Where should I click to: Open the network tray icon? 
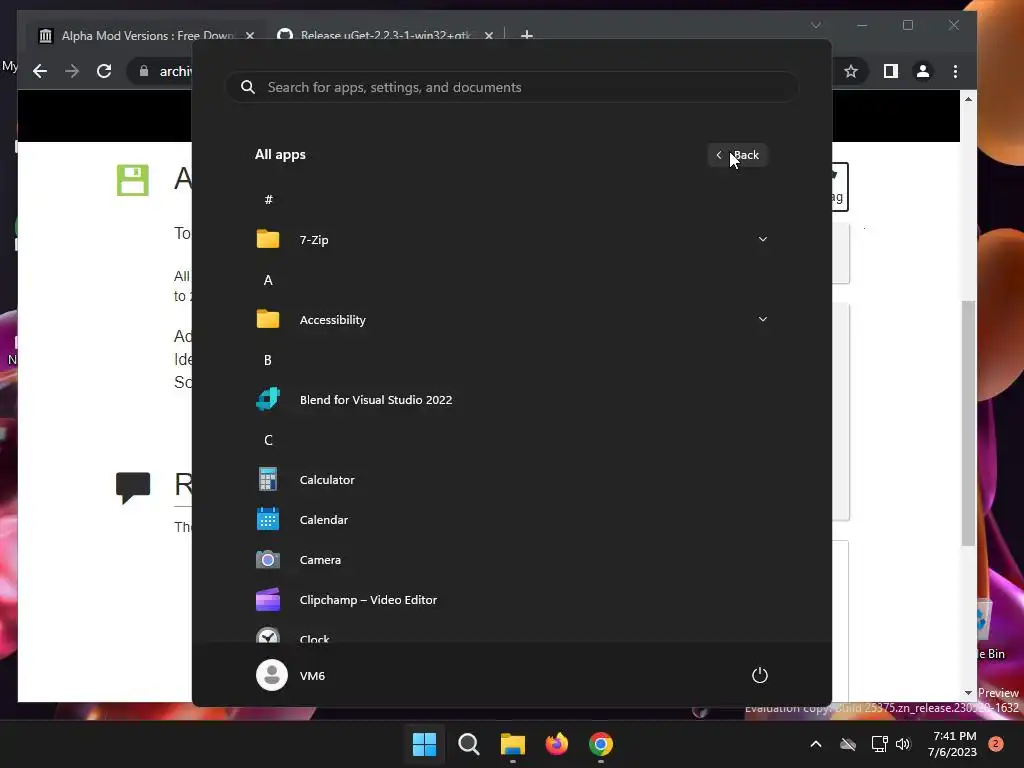tap(880, 744)
